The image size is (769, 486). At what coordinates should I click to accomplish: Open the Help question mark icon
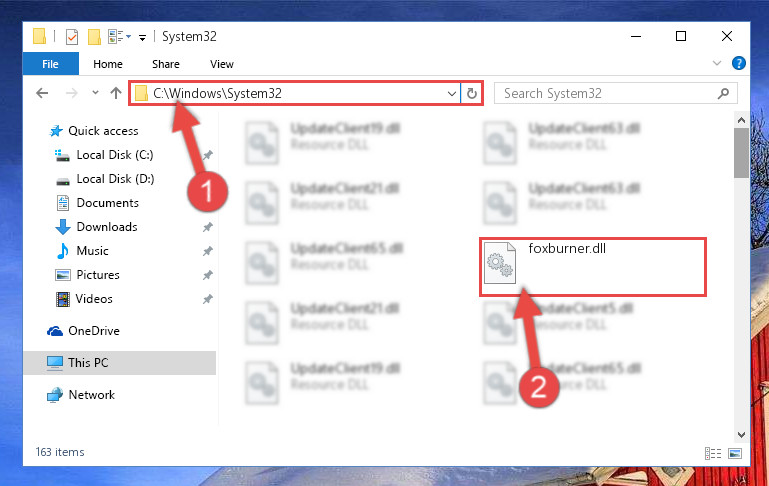(x=739, y=63)
